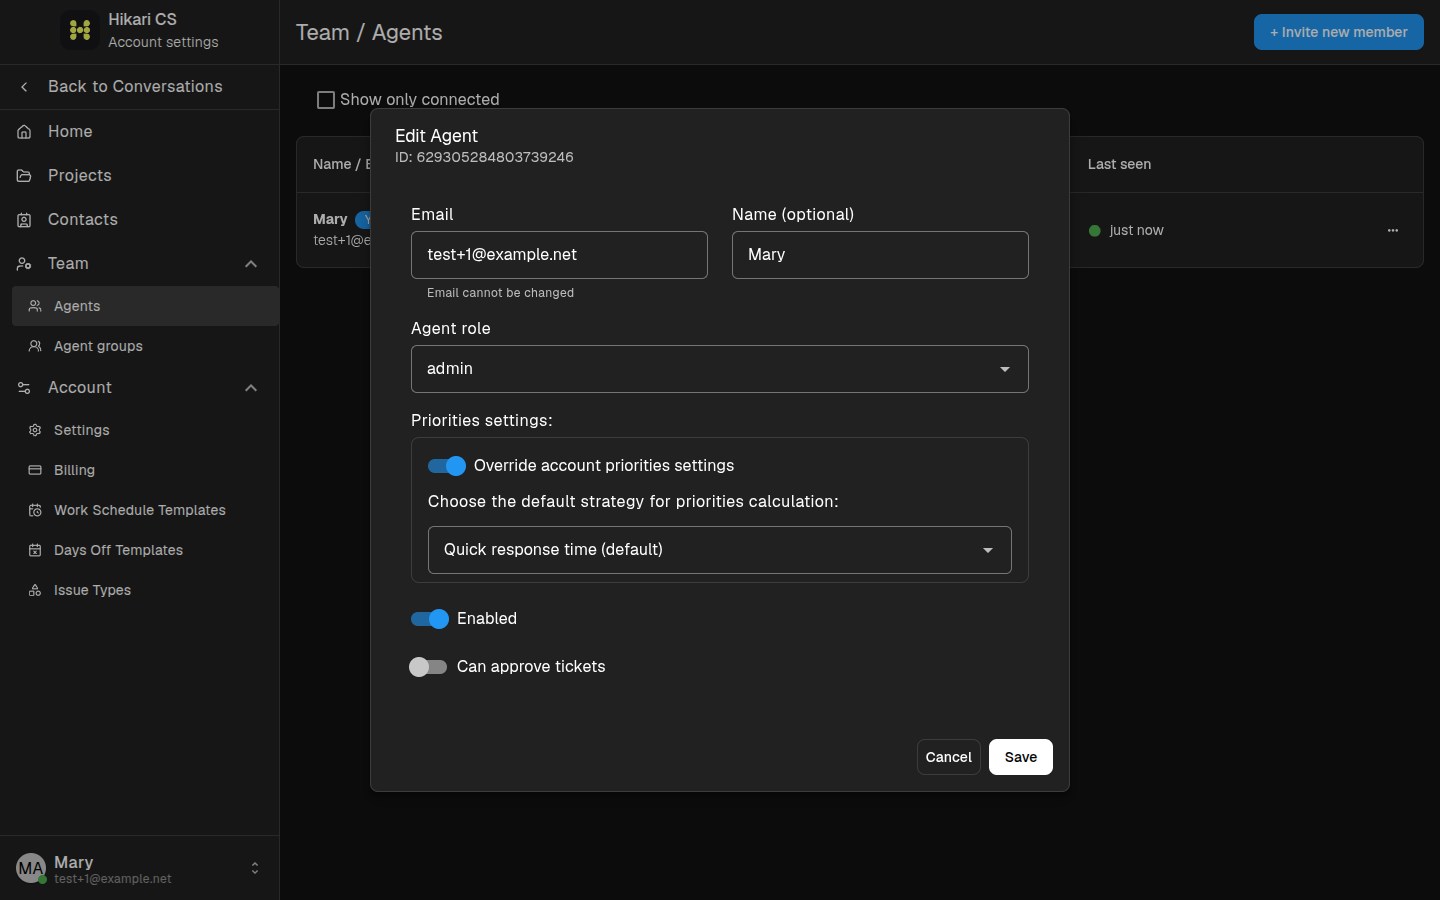This screenshot has width=1440, height=900.
Task: Click the Team people icon
Action: pyautogui.click(x=24, y=264)
